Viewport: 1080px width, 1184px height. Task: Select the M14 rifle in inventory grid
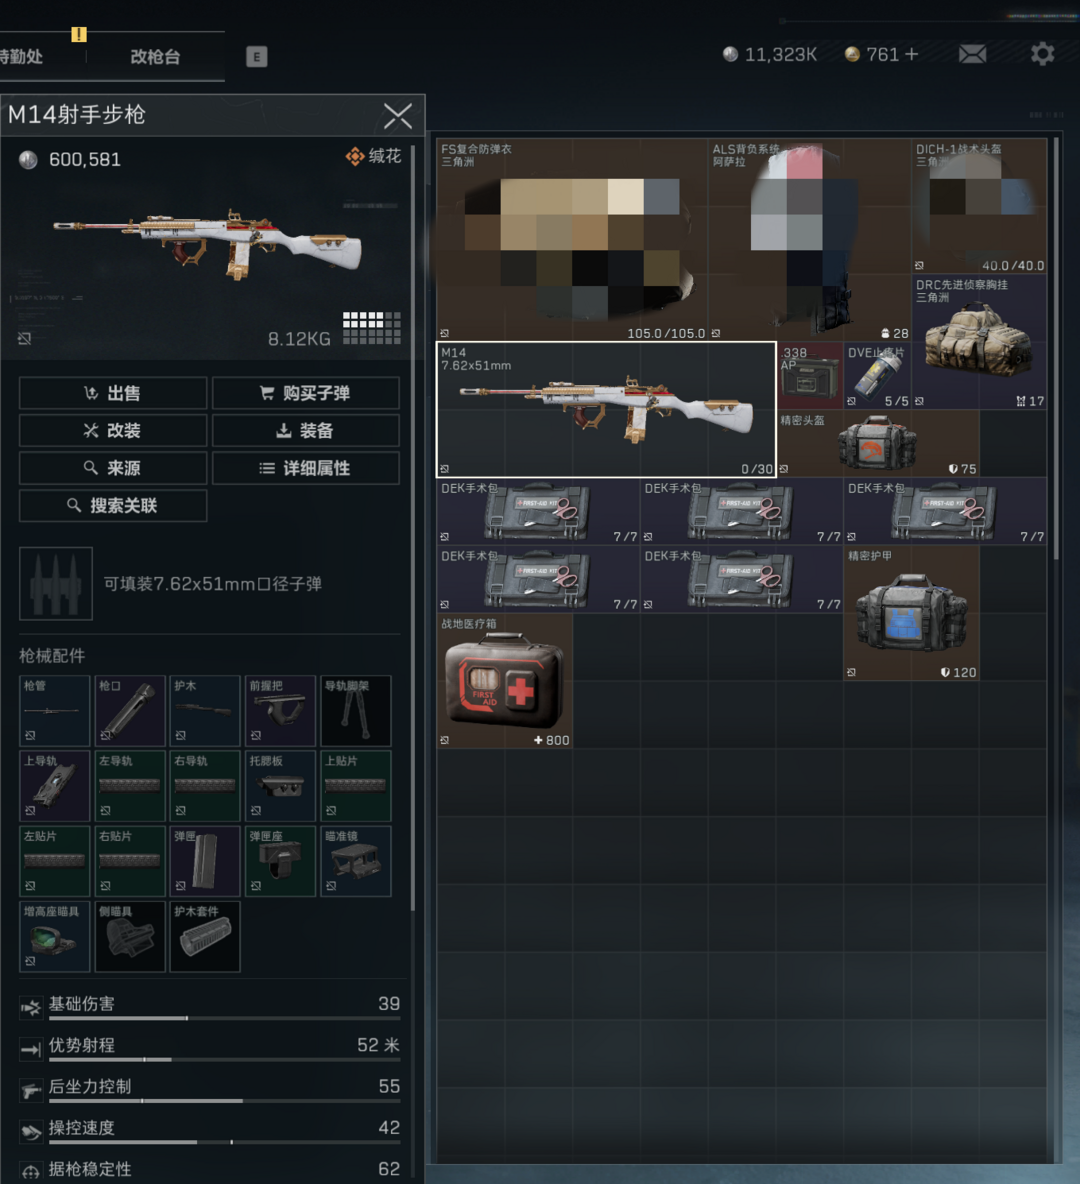click(606, 410)
